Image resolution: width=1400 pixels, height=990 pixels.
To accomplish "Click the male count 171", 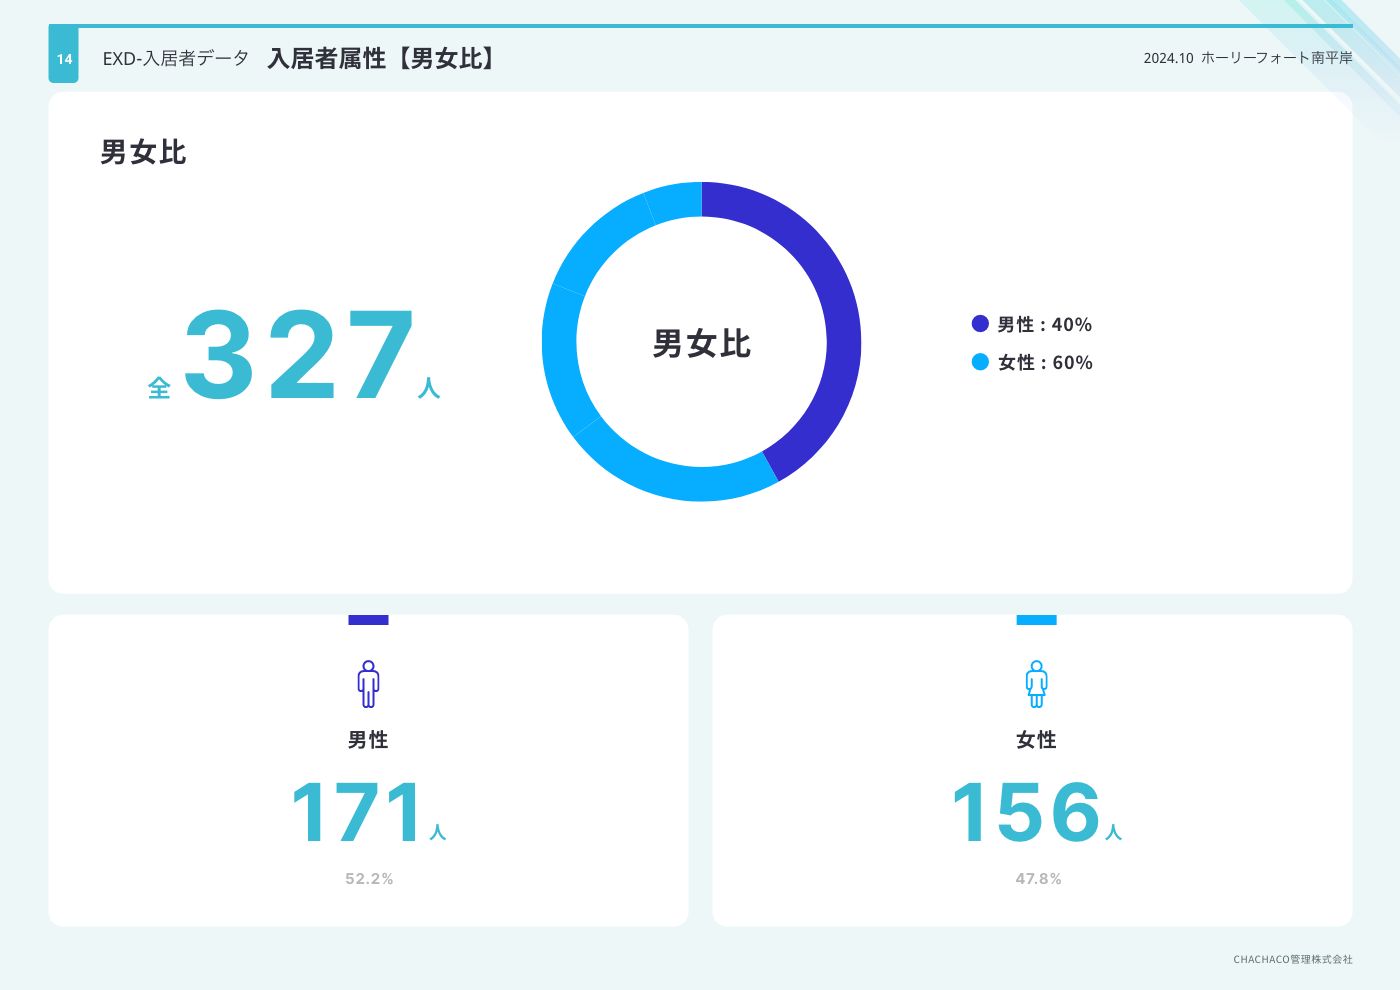I will click(x=358, y=812).
